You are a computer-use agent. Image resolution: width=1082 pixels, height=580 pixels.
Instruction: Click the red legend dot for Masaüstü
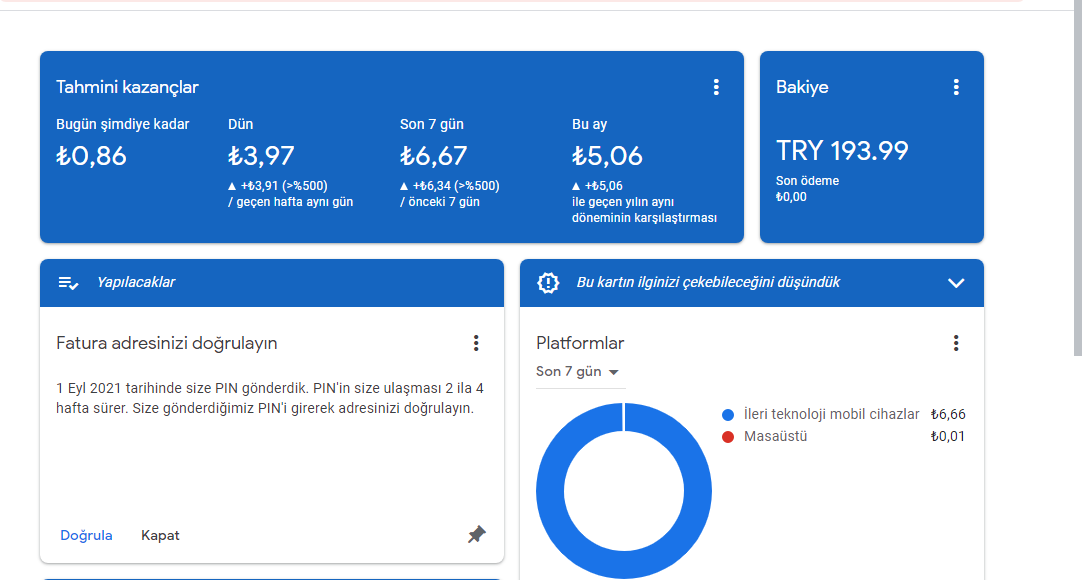coord(728,436)
